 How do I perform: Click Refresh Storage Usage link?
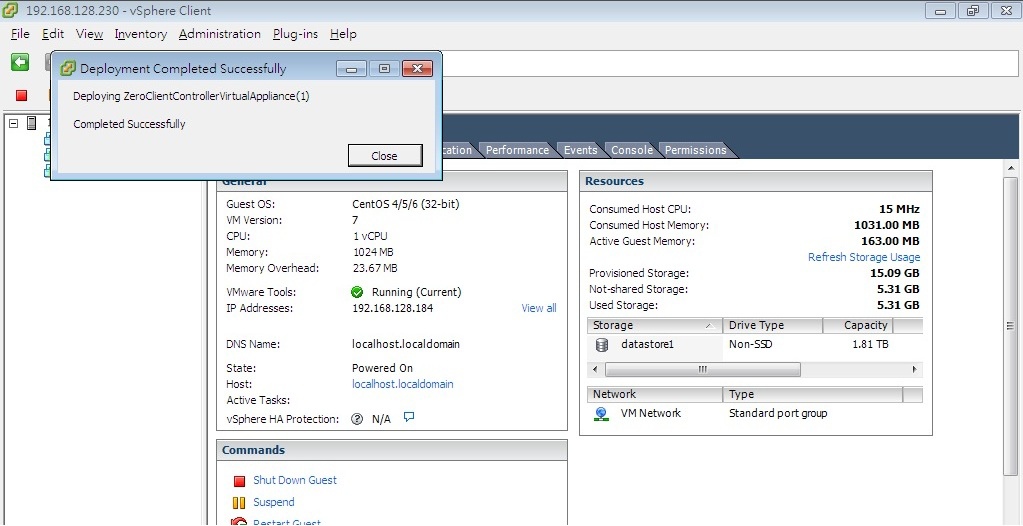click(864, 257)
